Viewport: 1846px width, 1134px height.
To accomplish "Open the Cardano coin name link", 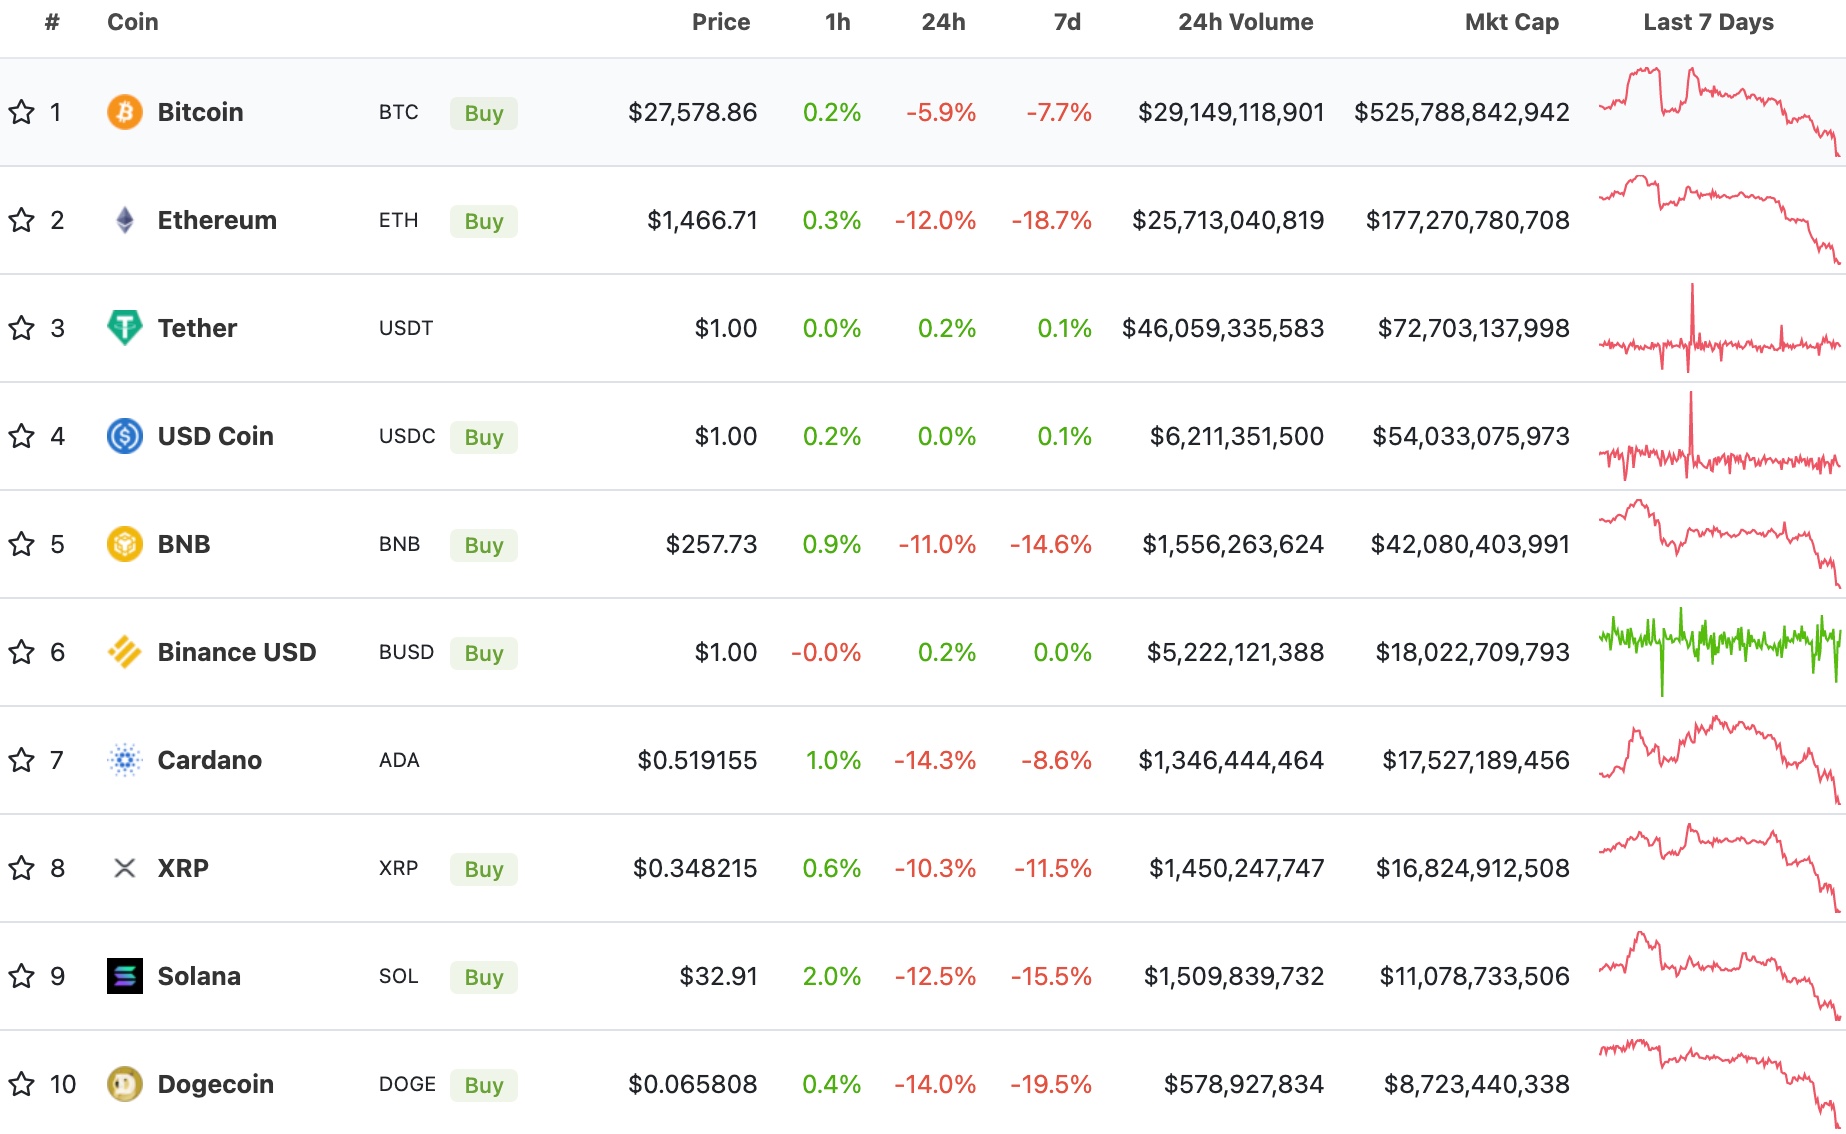I will coord(209,760).
